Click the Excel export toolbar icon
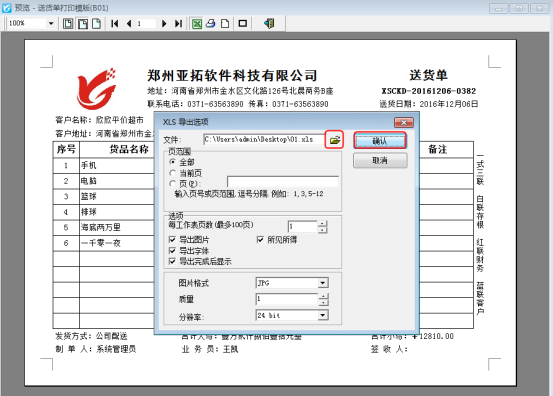 (197, 24)
